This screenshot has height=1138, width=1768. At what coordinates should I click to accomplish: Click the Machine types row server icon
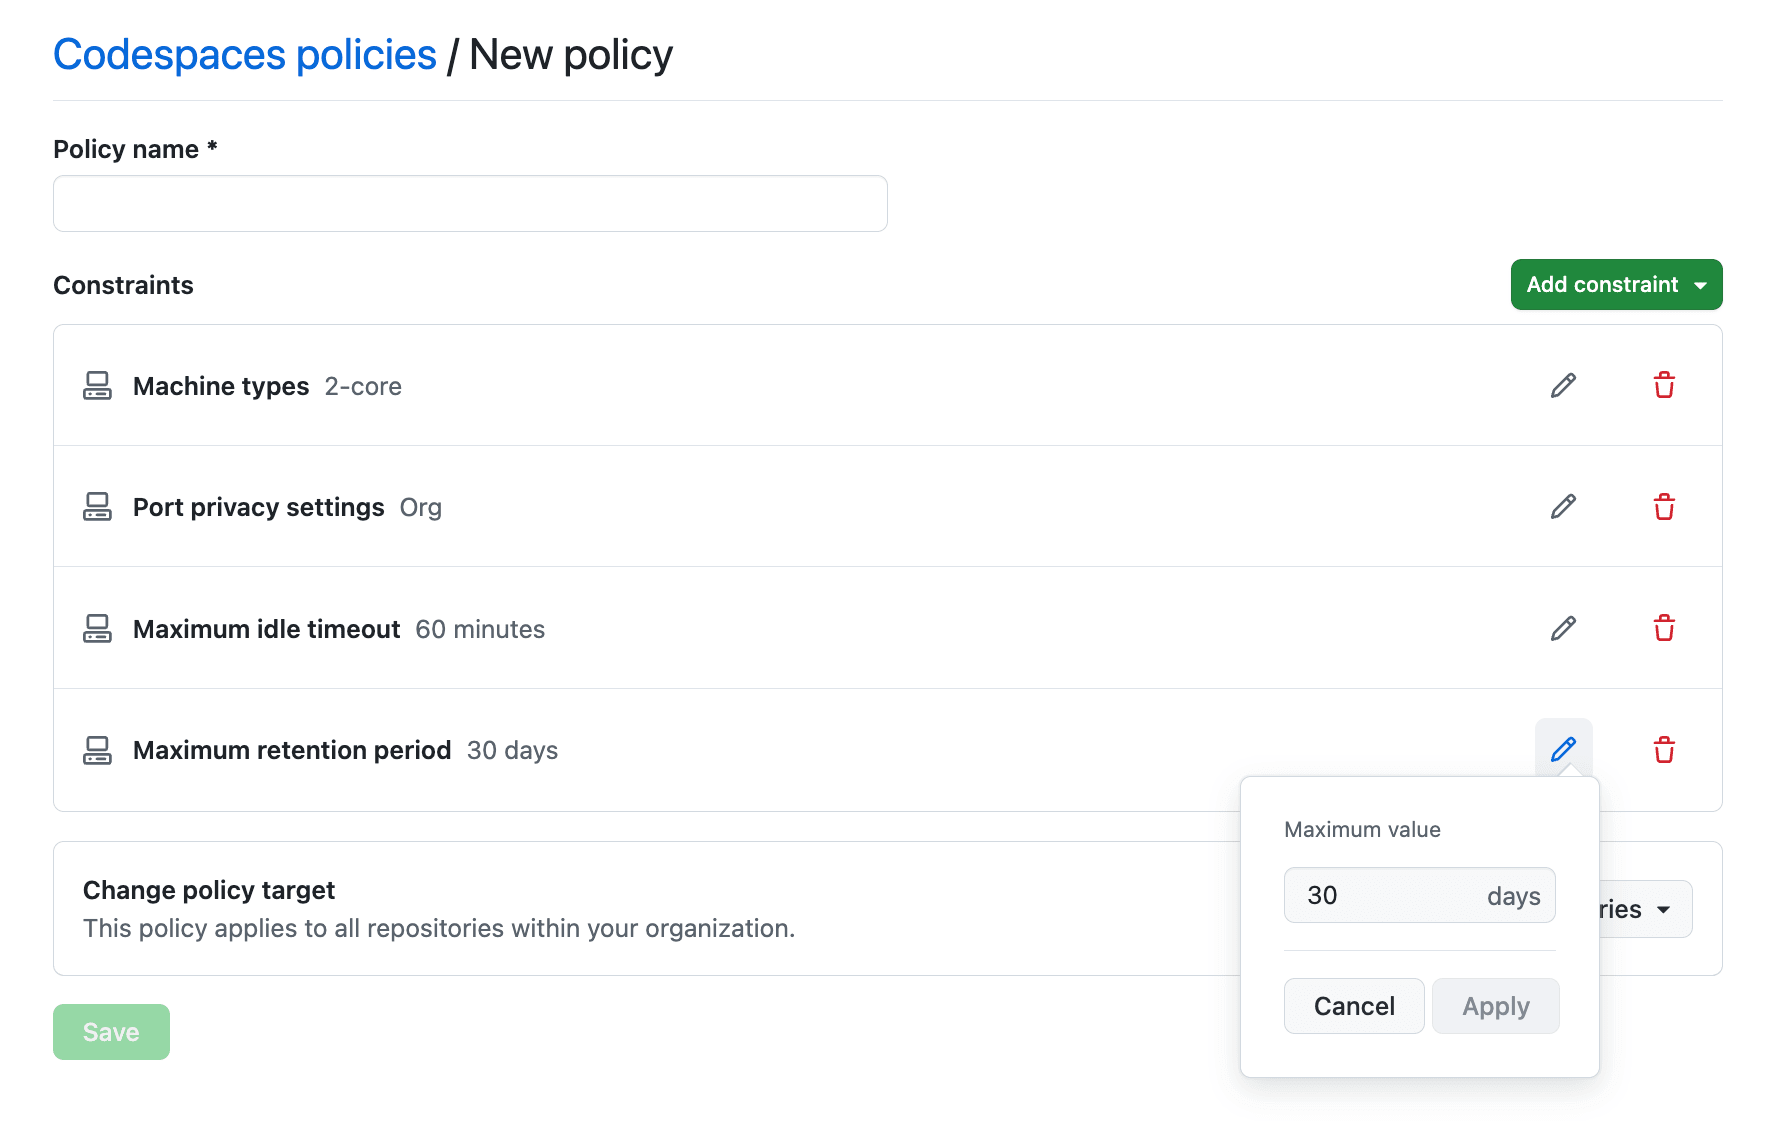[x=97, y=386]
